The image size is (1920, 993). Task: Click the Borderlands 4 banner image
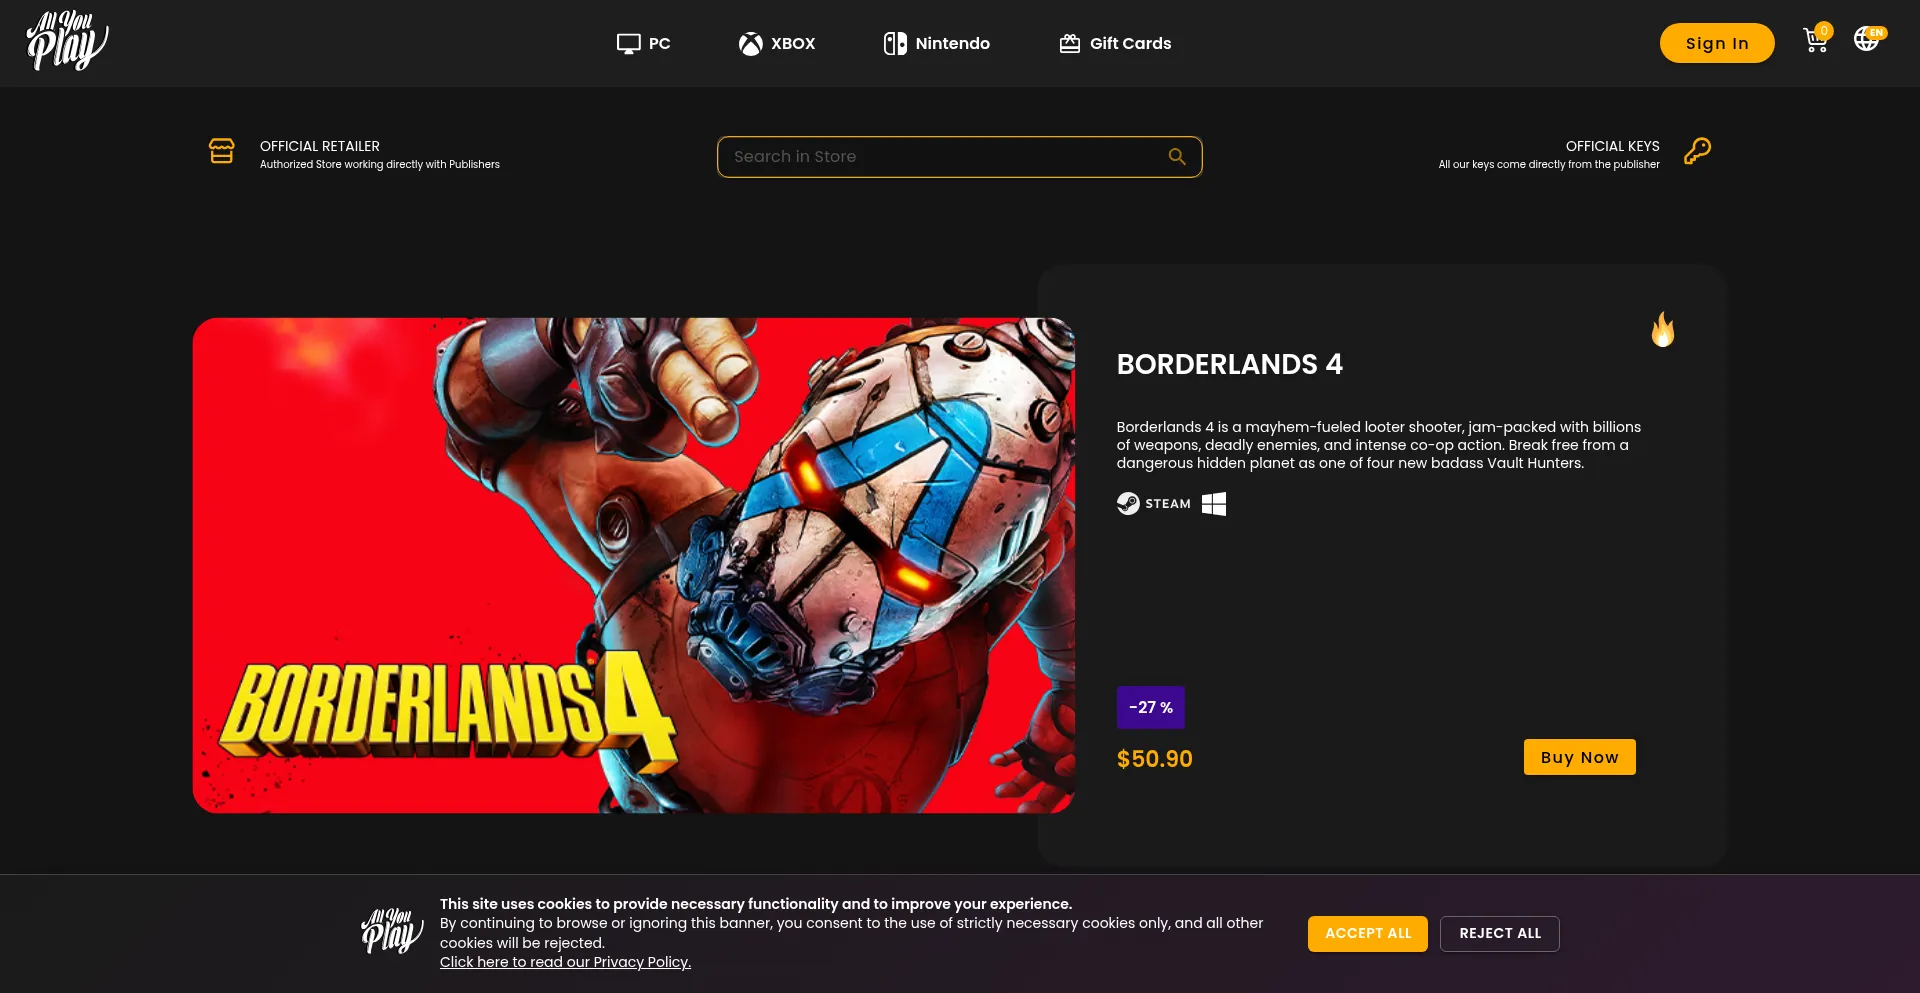pos(633,565)
